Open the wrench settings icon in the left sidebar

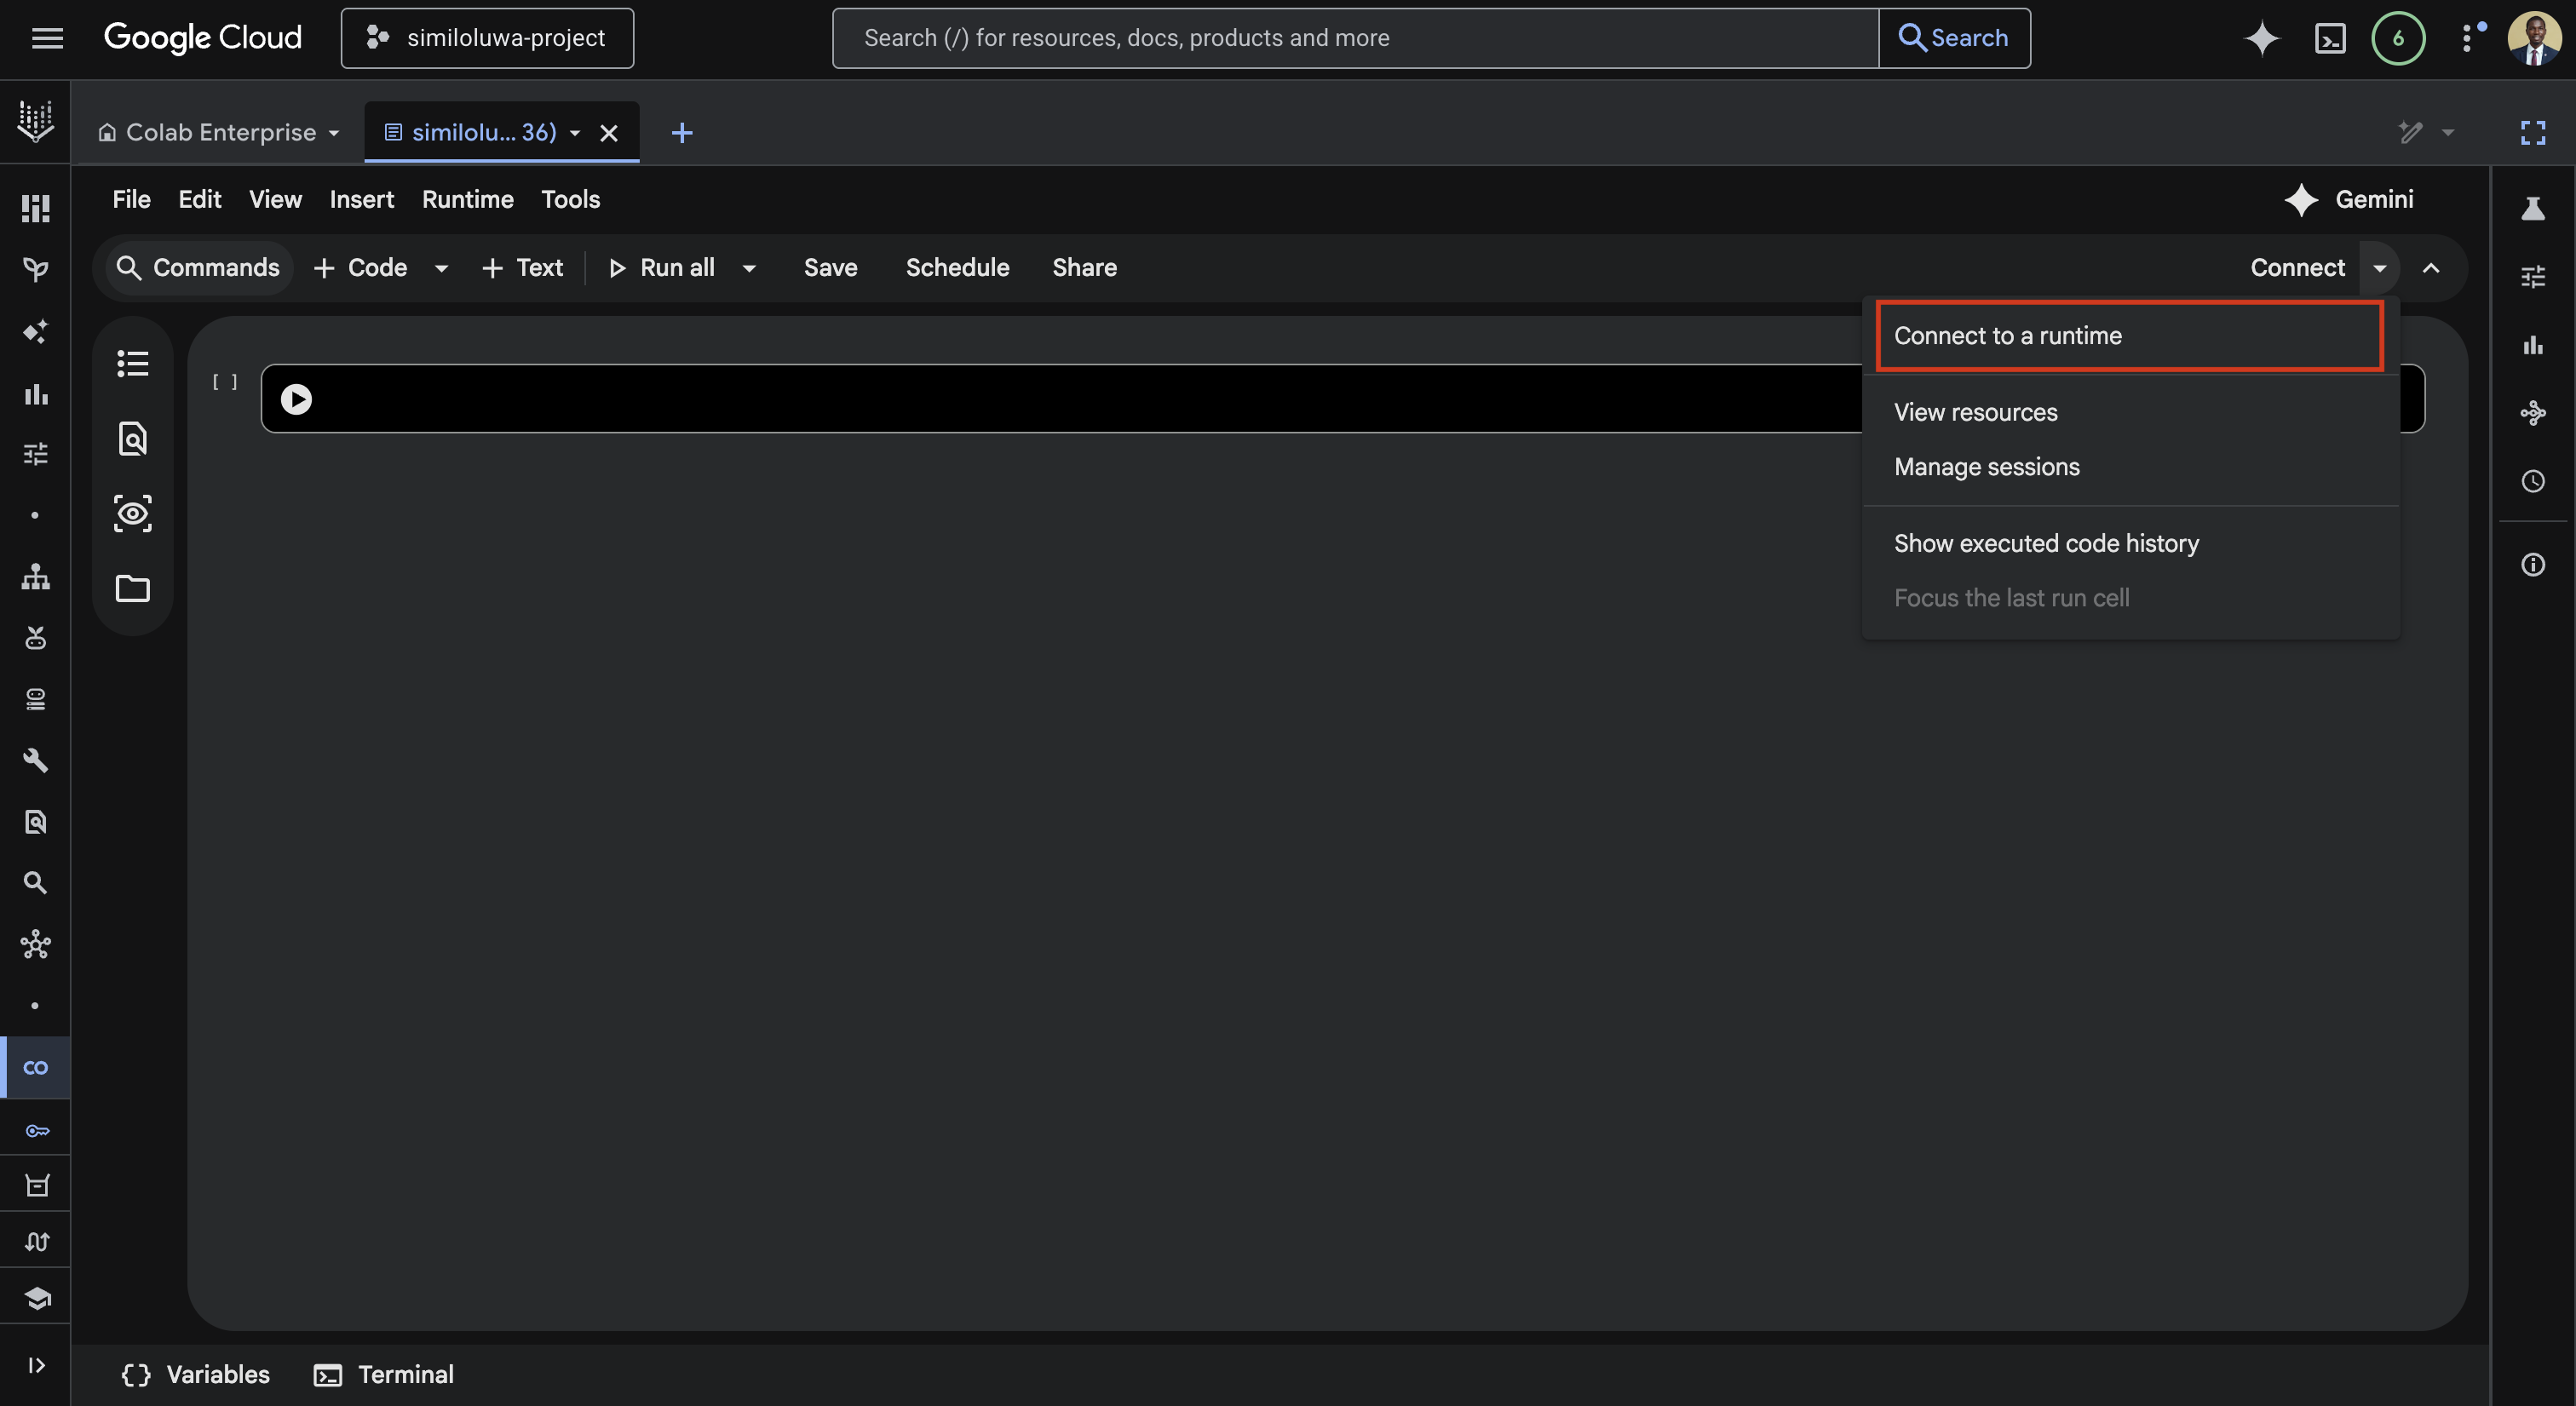coord(36,760)
